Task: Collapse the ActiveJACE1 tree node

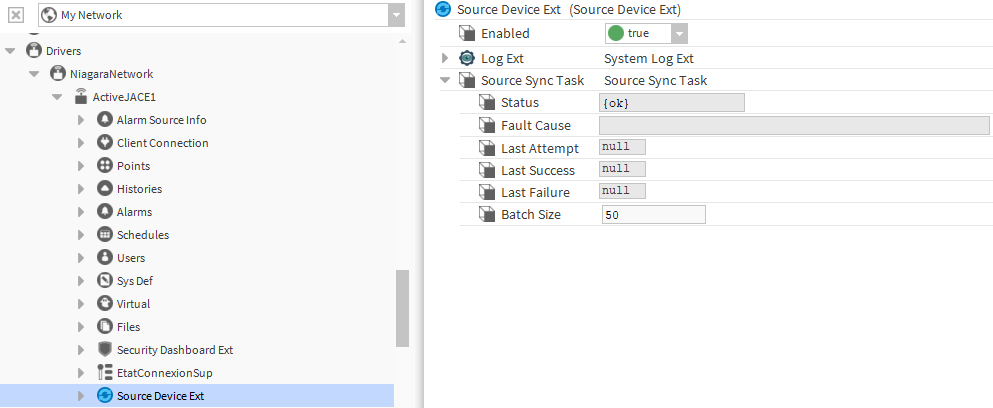Action: [58, 97]
